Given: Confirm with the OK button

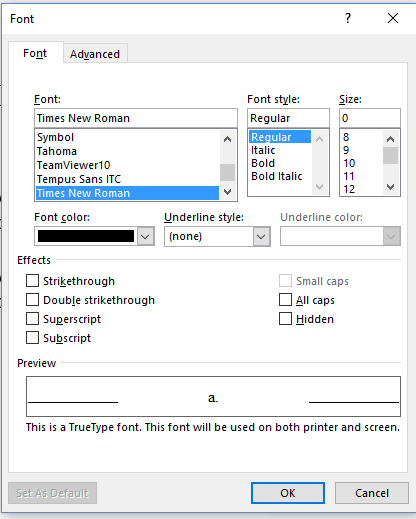Looking at the screenshot, I should click(288, 493).
